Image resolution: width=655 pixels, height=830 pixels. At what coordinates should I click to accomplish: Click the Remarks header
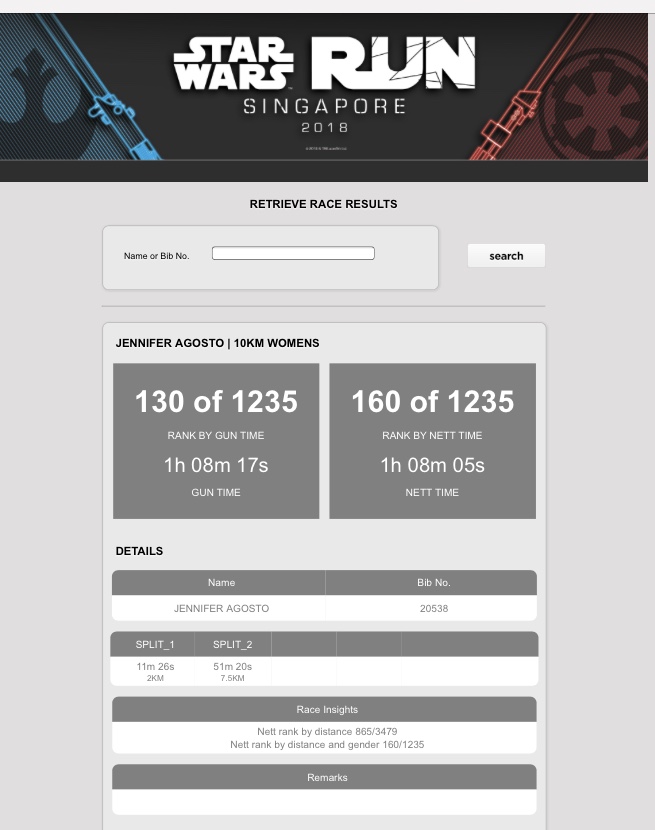point(324,777)
